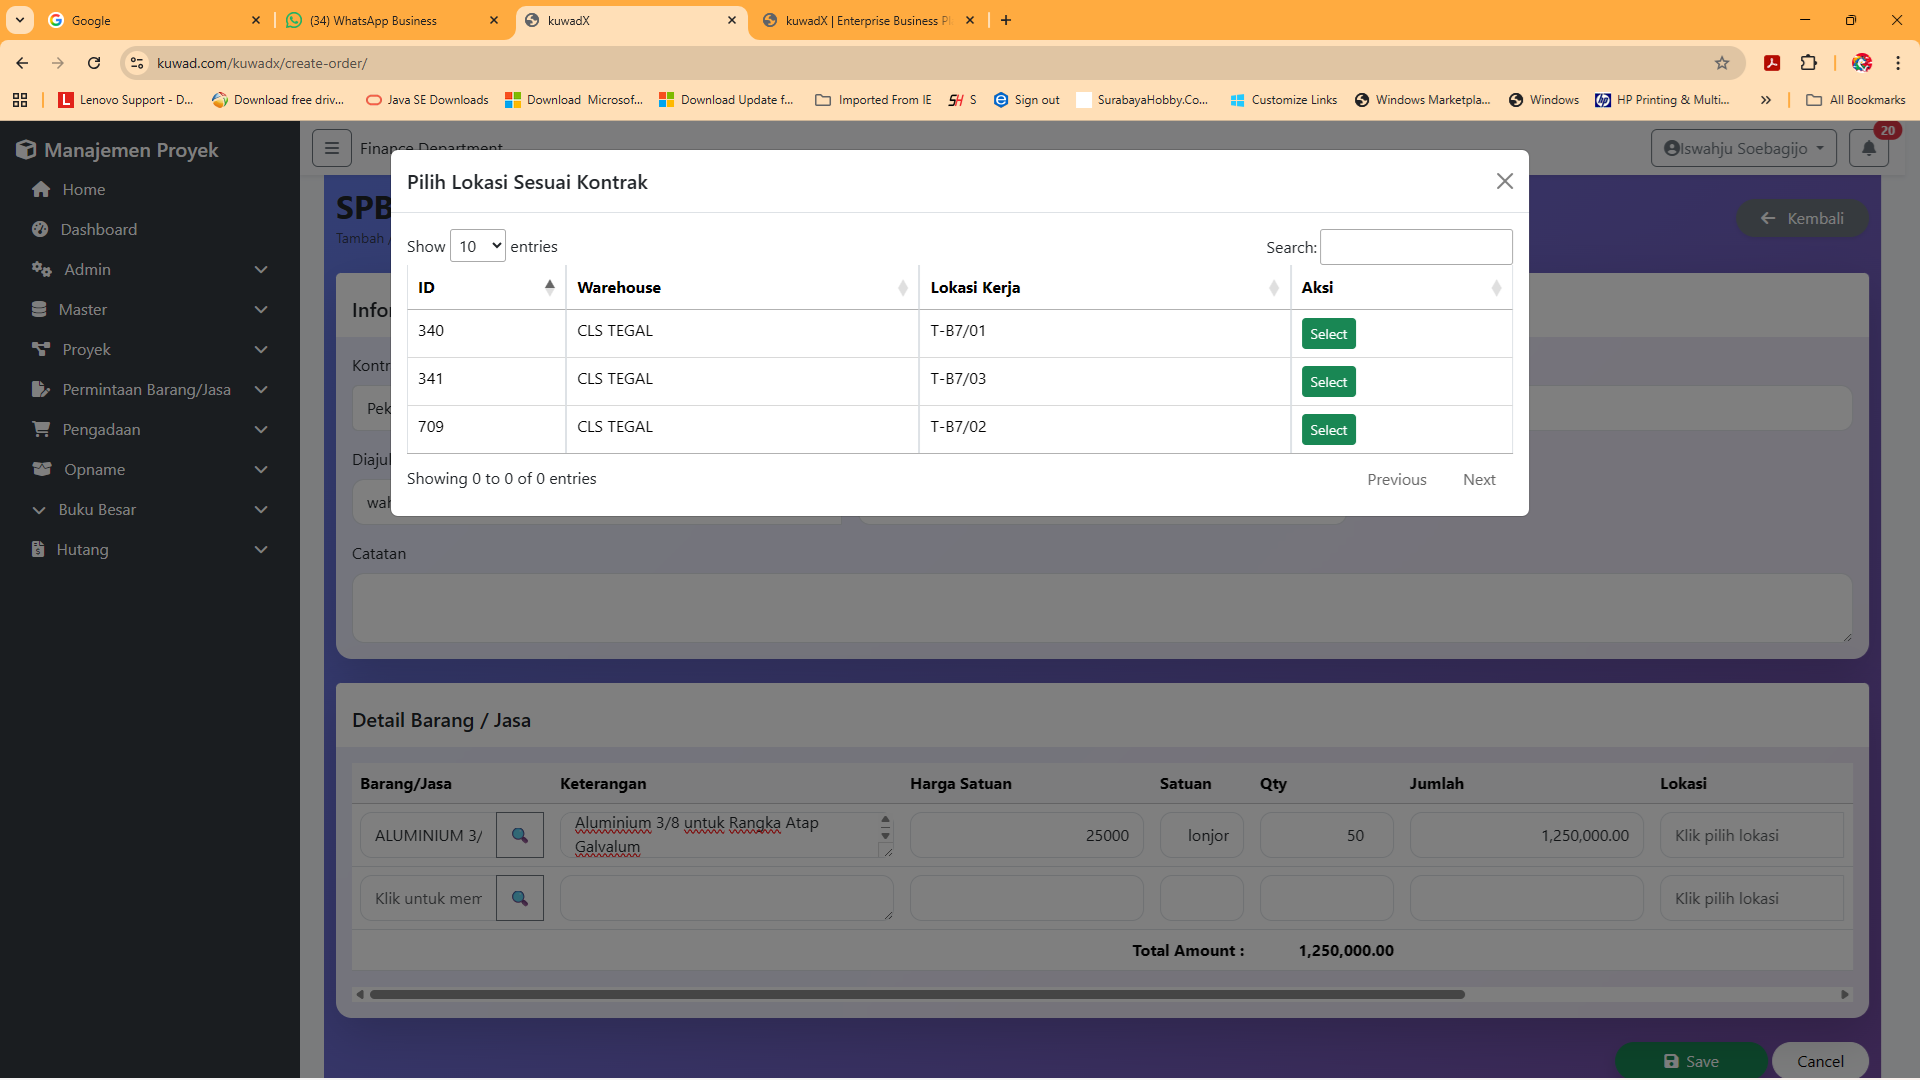This screenshot has width=1920, height=1080.
Task: Close the Pilih Lokasi modal dialog
Action: click(1504, 181)
